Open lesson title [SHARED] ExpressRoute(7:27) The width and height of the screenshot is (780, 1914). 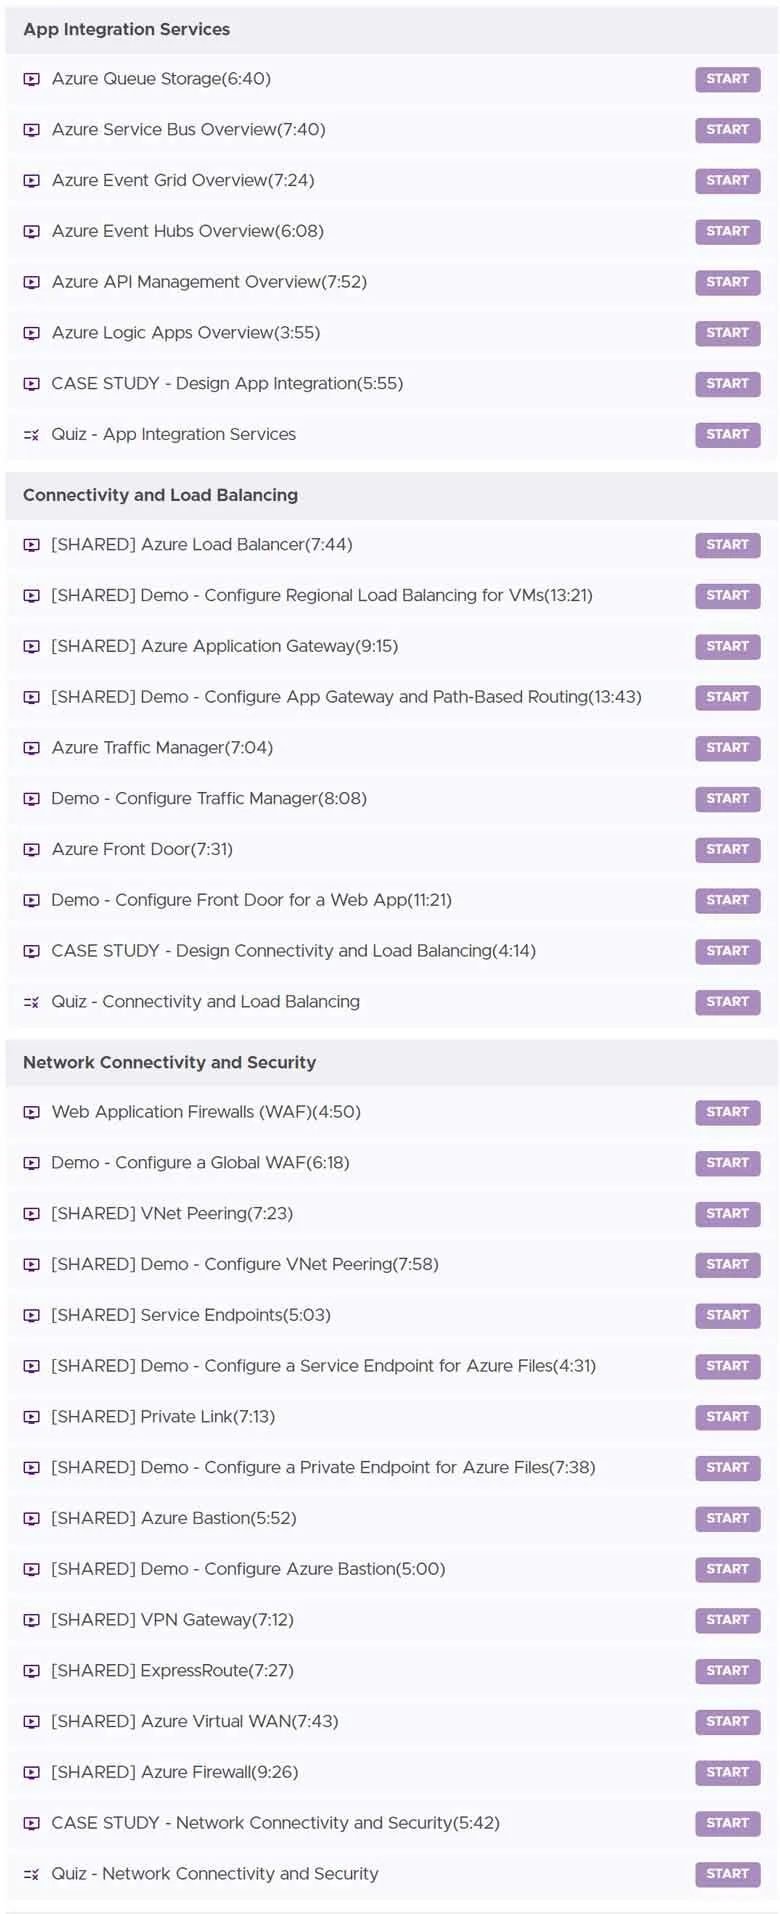[x=172, y=1671]
